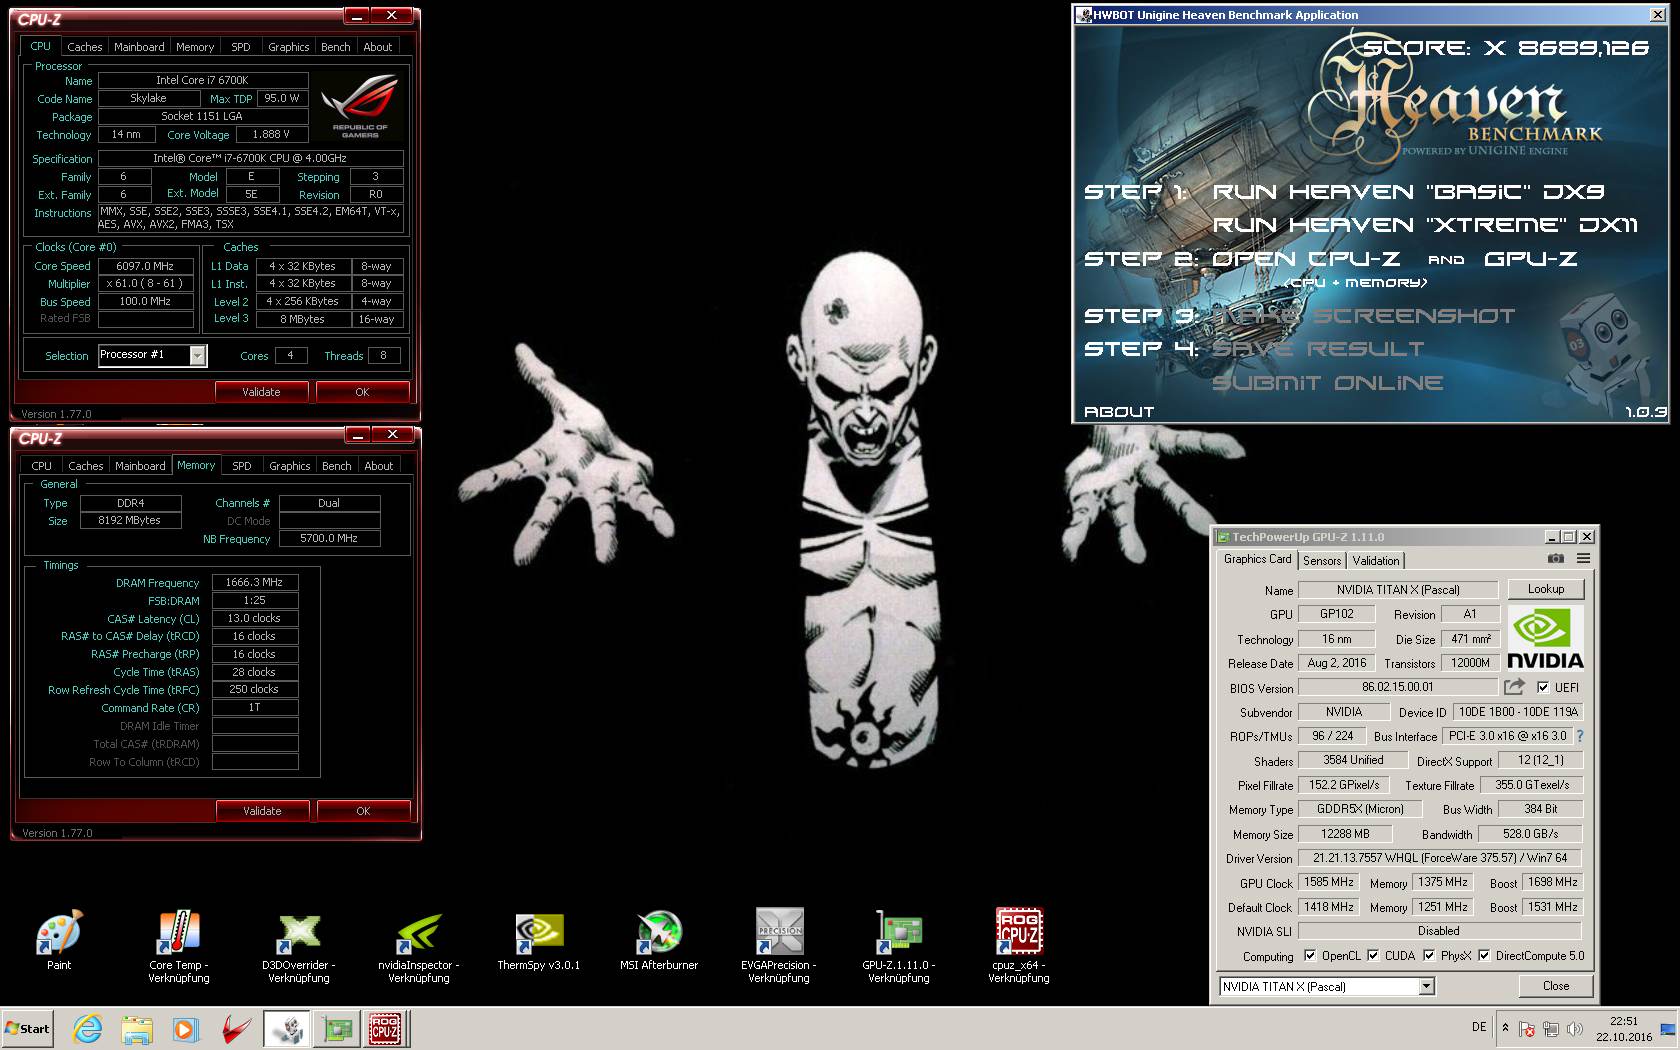Open the GPU-Z.1.11.0 desktop shortcut
Screen dimensions: 1680x1050
pos(899,946)
